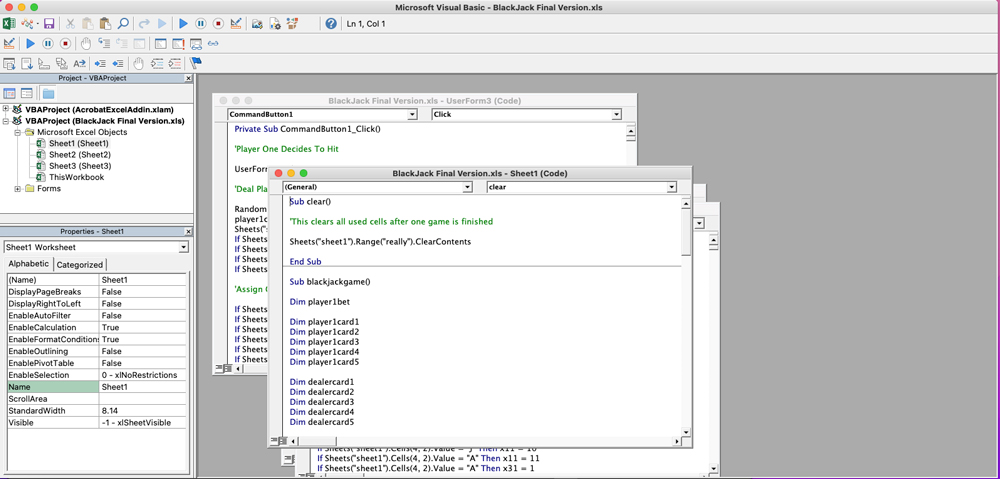This screenshot has height=479, width=1000.
Task: Open the Object Browser icon in toolbar
Action: pyautogui.click(x=290, y=23)
